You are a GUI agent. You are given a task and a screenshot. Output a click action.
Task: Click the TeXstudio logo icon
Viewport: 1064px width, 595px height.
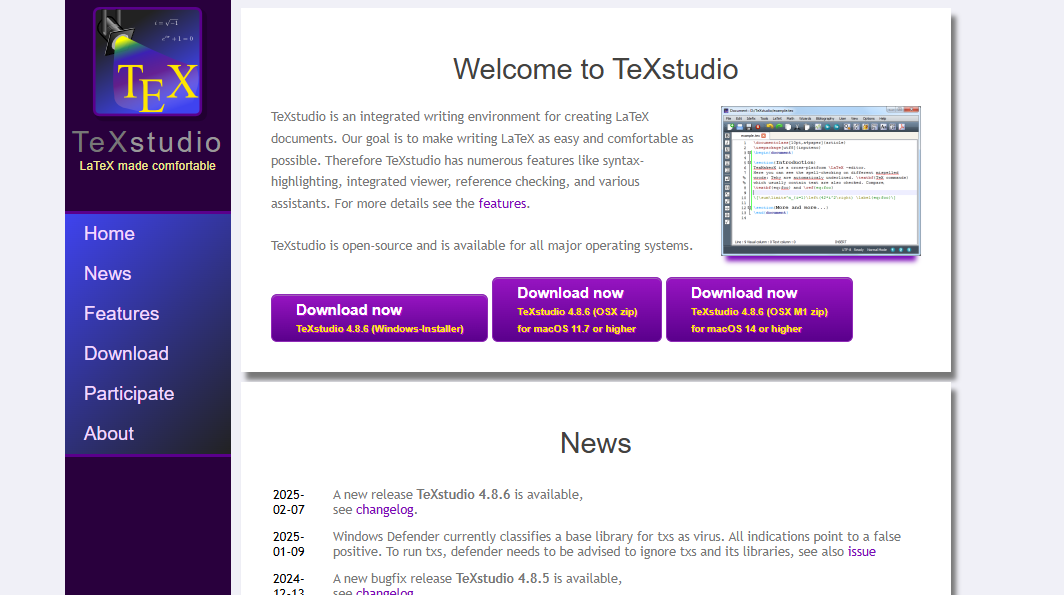pyautogui.click(x=147, y=62)
